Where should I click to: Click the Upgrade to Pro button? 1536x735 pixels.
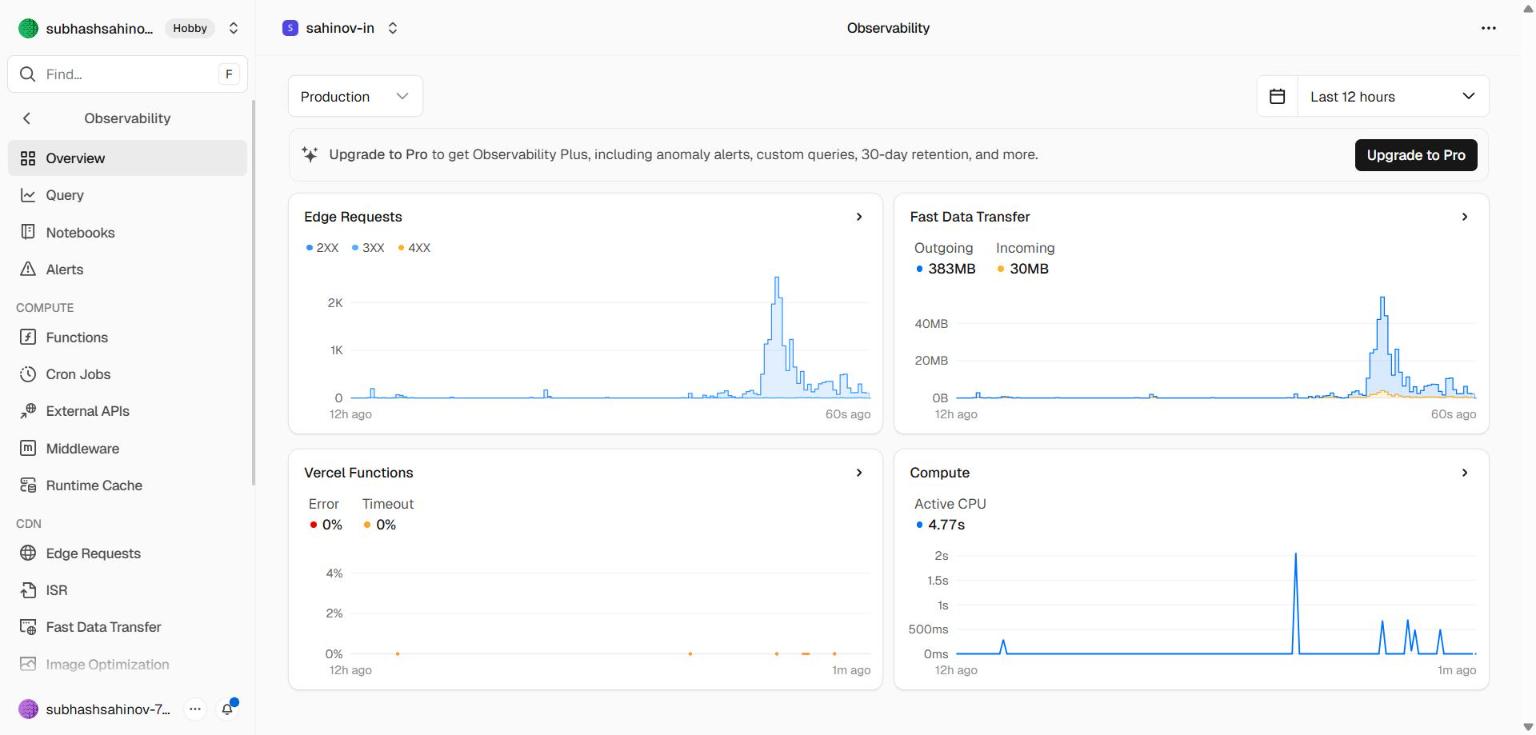click(x=1416, y=155)
